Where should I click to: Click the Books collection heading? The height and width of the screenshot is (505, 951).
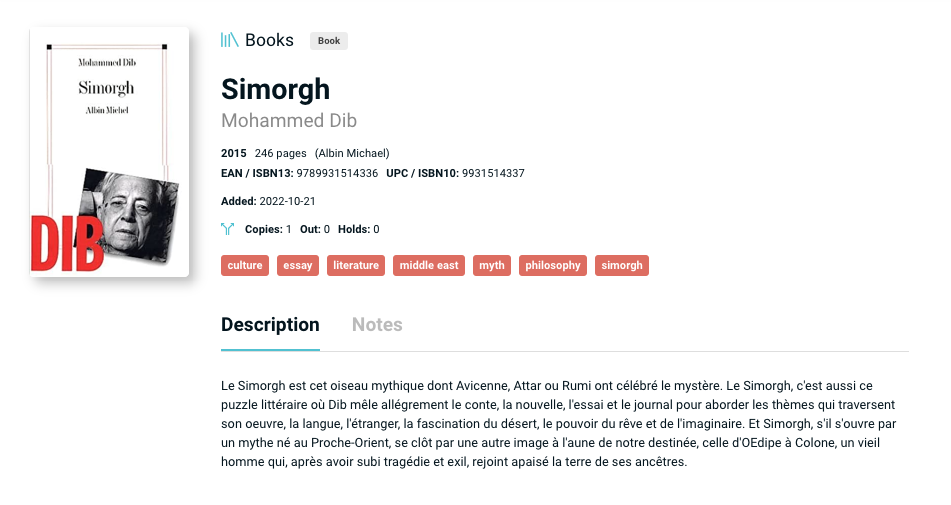269,40
